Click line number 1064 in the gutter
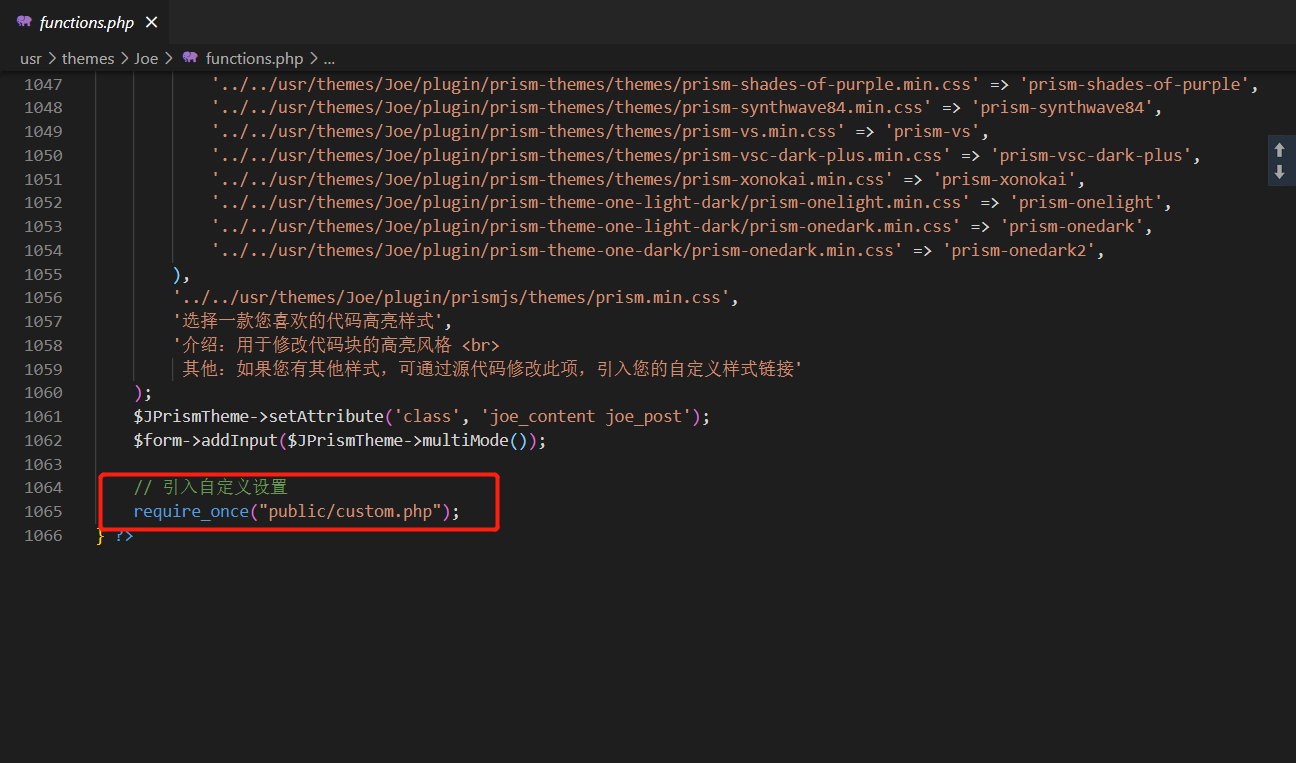This screenshot has height=763, width=1296. tap(43, 487)
